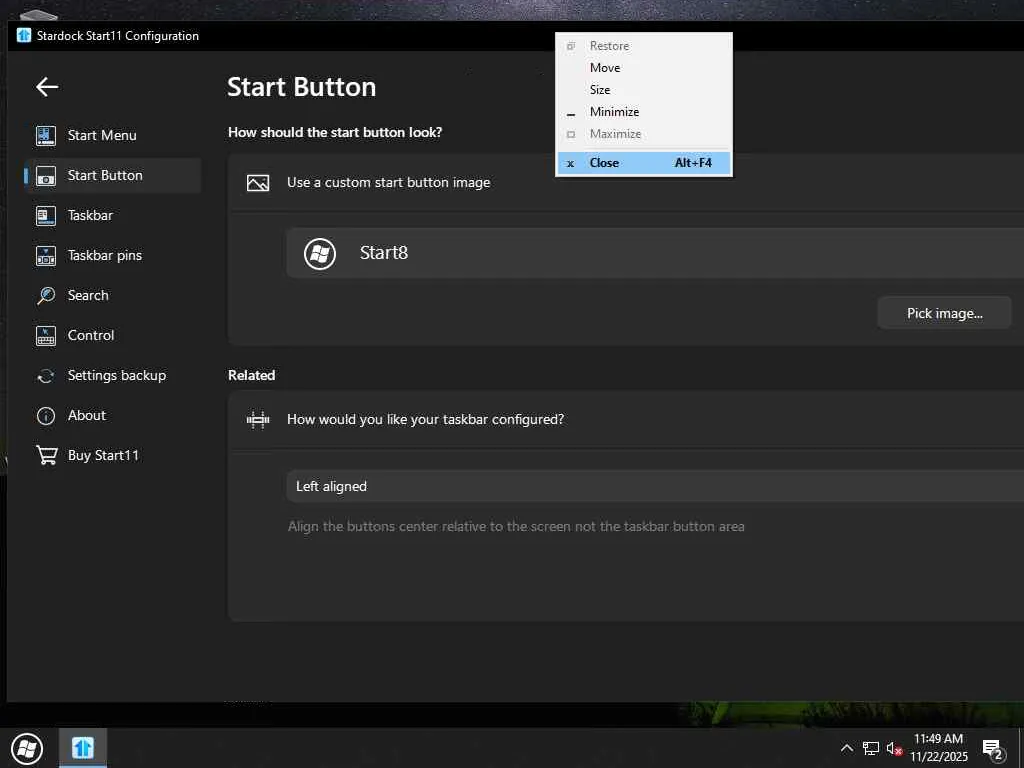Choose Size in the window menu
The width and height of the screenshot is (1024, 768).
[x=643, y=89]
